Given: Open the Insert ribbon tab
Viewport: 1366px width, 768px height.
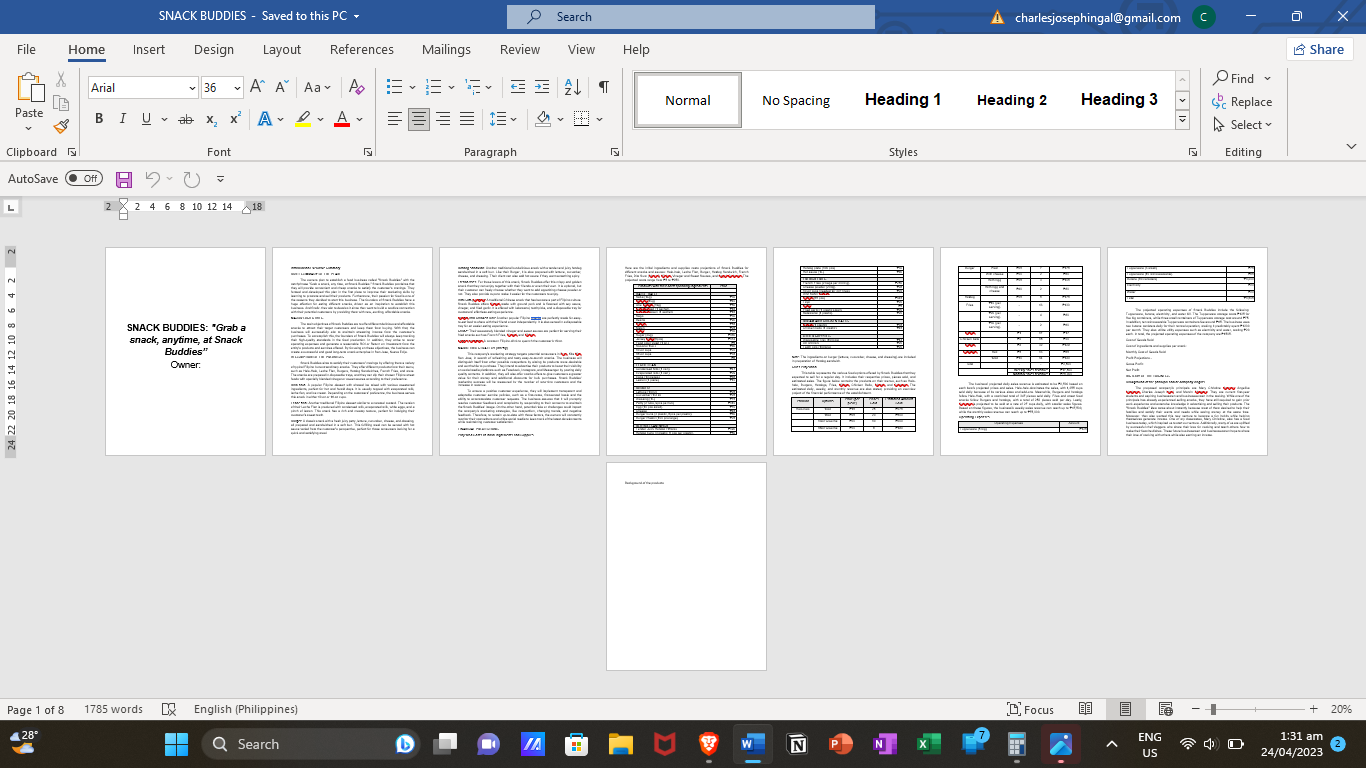Looking at the screenshot, I should coord(149,49).
